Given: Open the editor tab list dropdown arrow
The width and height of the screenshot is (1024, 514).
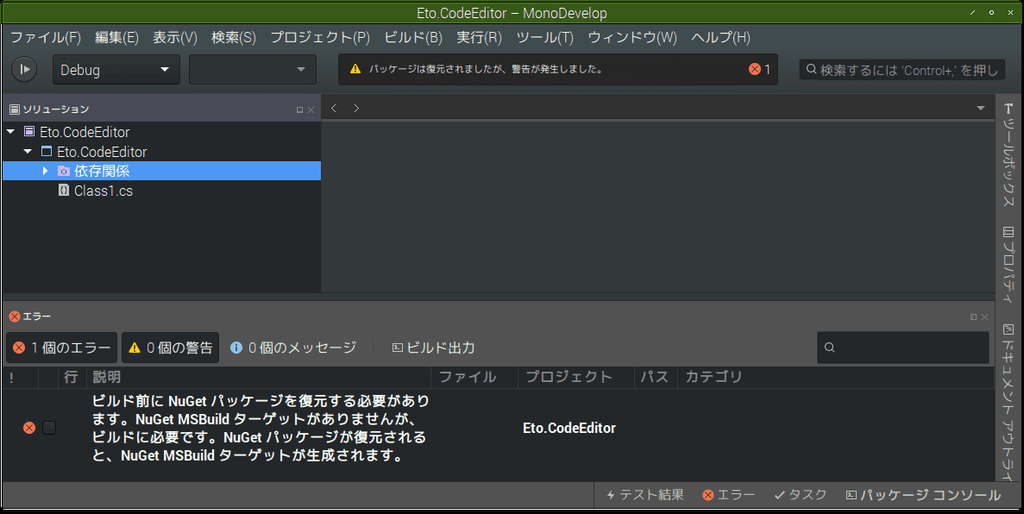Looking at the screenshot, I should (x=980, y=108).
